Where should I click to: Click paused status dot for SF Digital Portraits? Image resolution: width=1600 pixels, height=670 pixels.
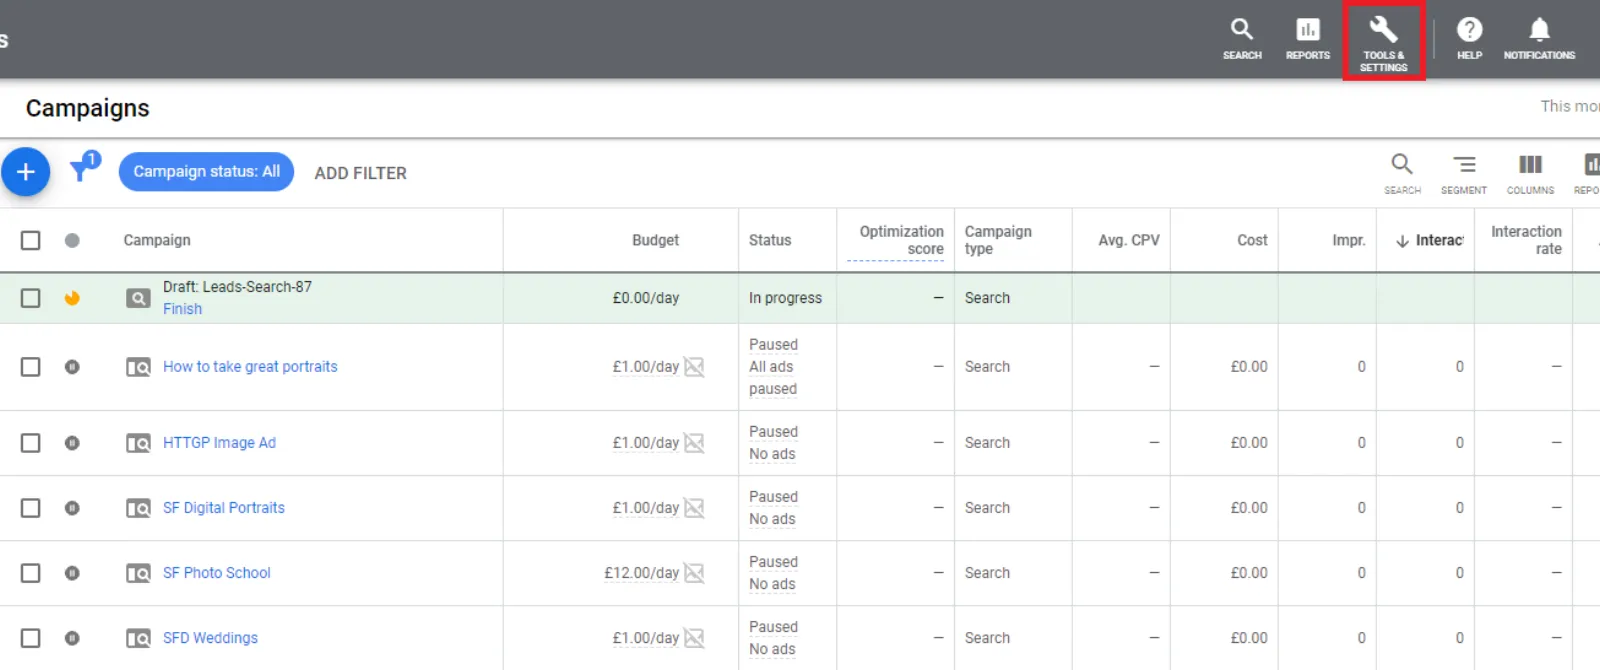click(x=72, y=508)
